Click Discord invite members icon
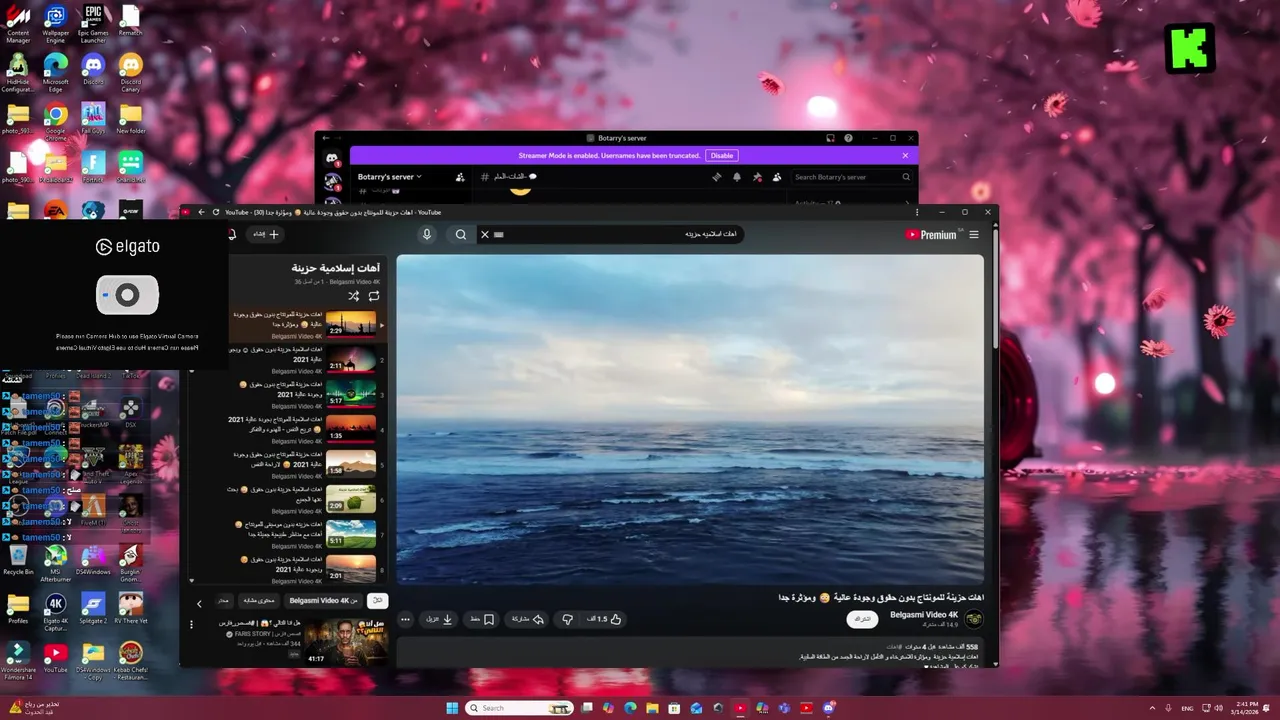Image resolution: width=1280 pixels, height=720 pixels. (x=460, y=177)
